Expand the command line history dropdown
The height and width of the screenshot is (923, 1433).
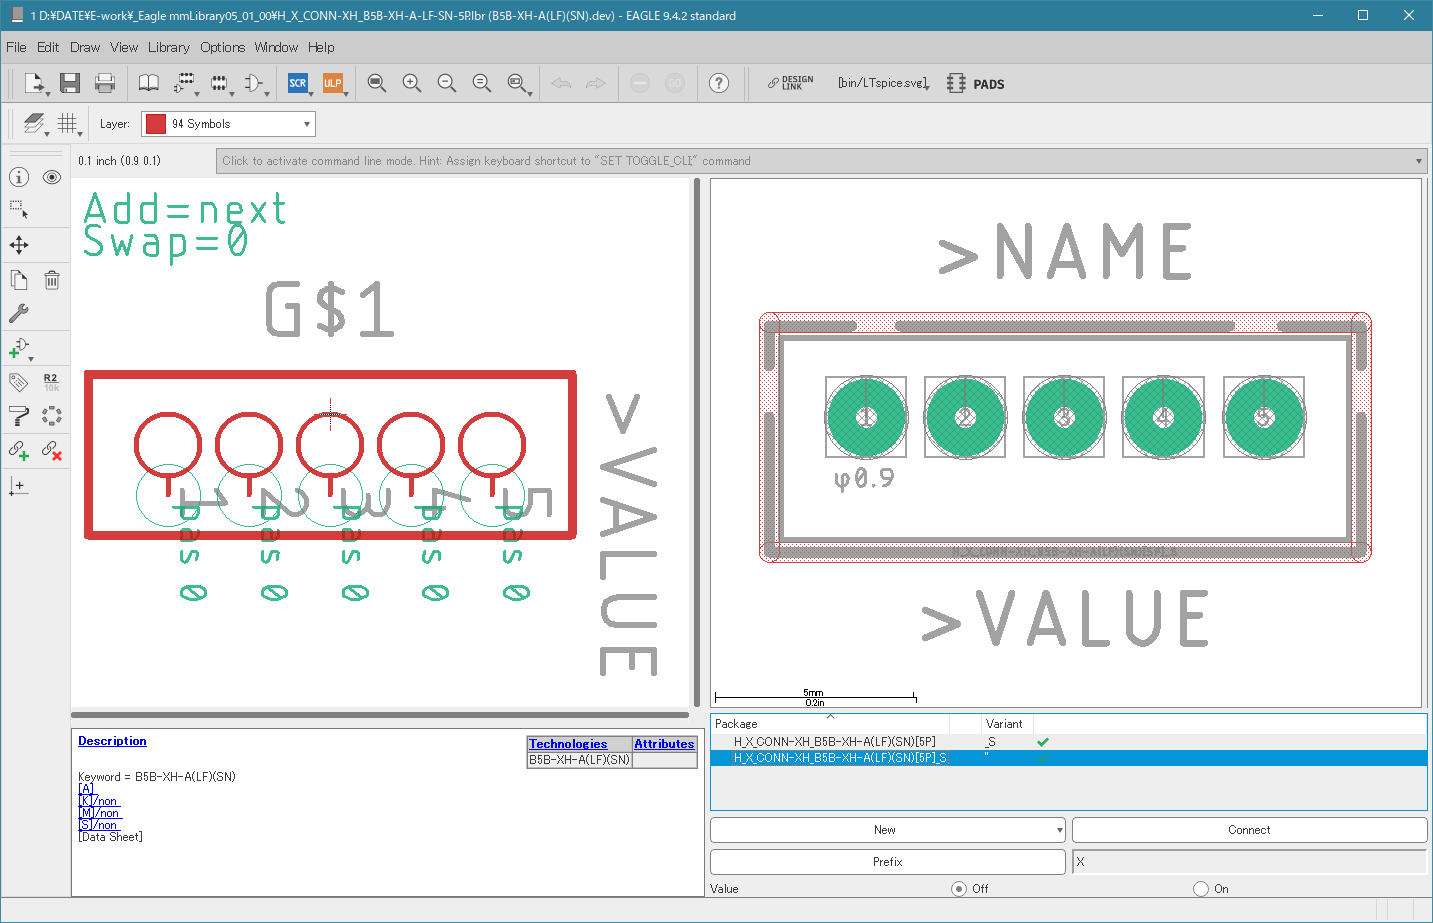1419,161
